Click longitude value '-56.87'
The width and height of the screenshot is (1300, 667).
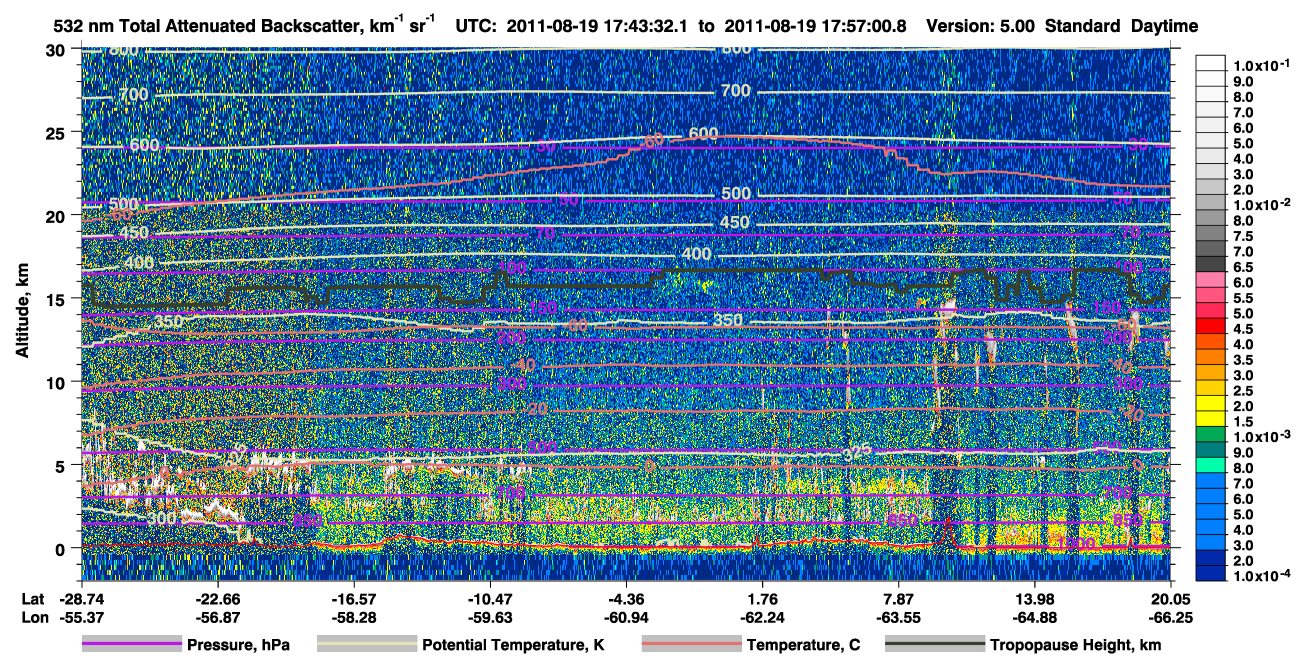click(217, 617)
